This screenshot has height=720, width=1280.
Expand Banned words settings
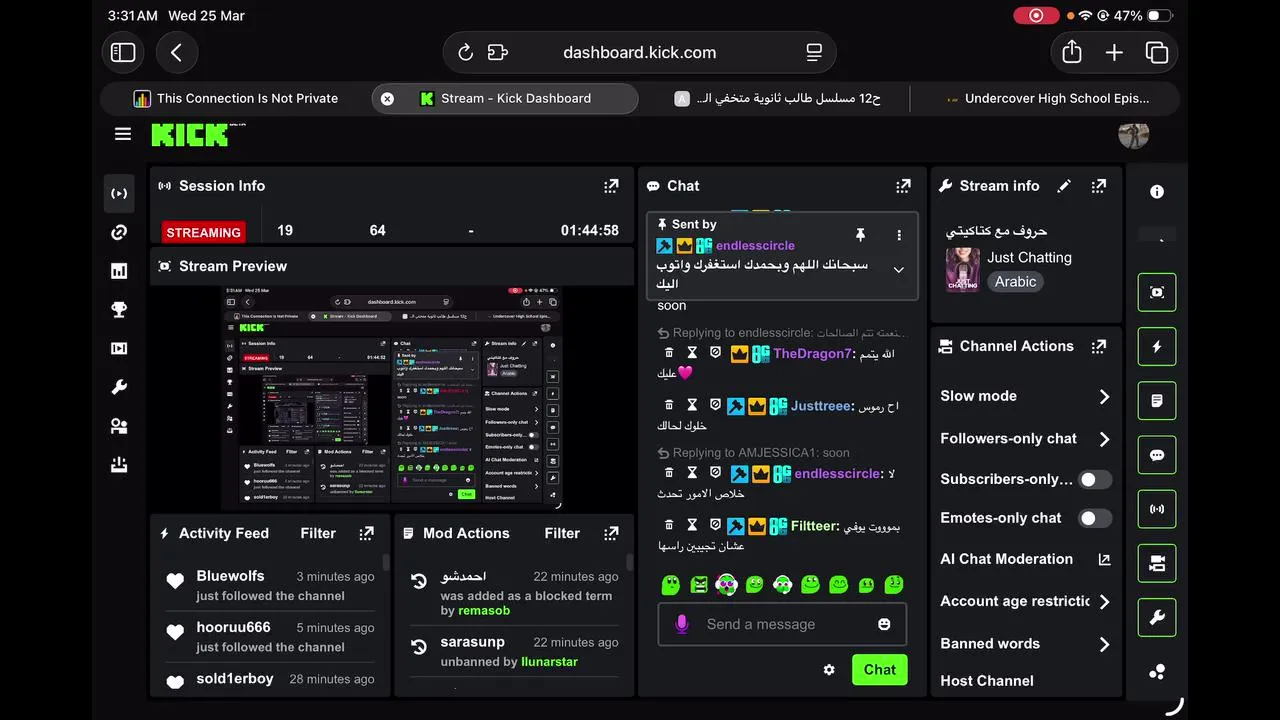1104,644
